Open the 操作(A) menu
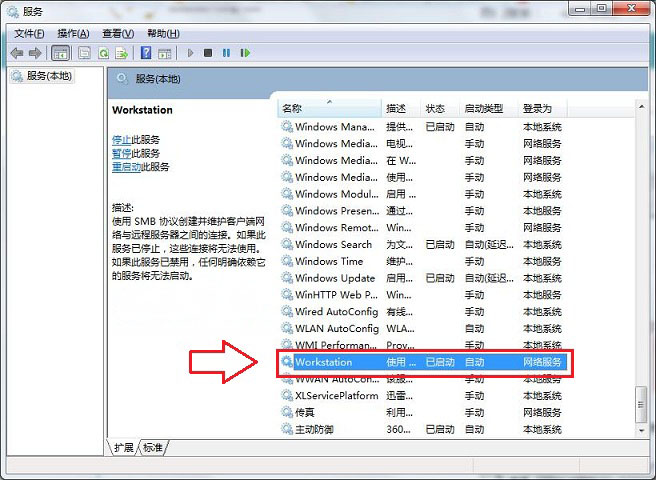 (x=73, y=33)
